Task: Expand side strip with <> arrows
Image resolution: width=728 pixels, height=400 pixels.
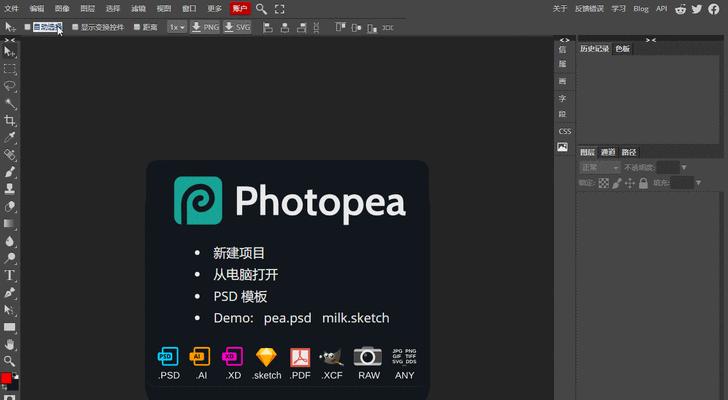Action: (x=565, y=40)
